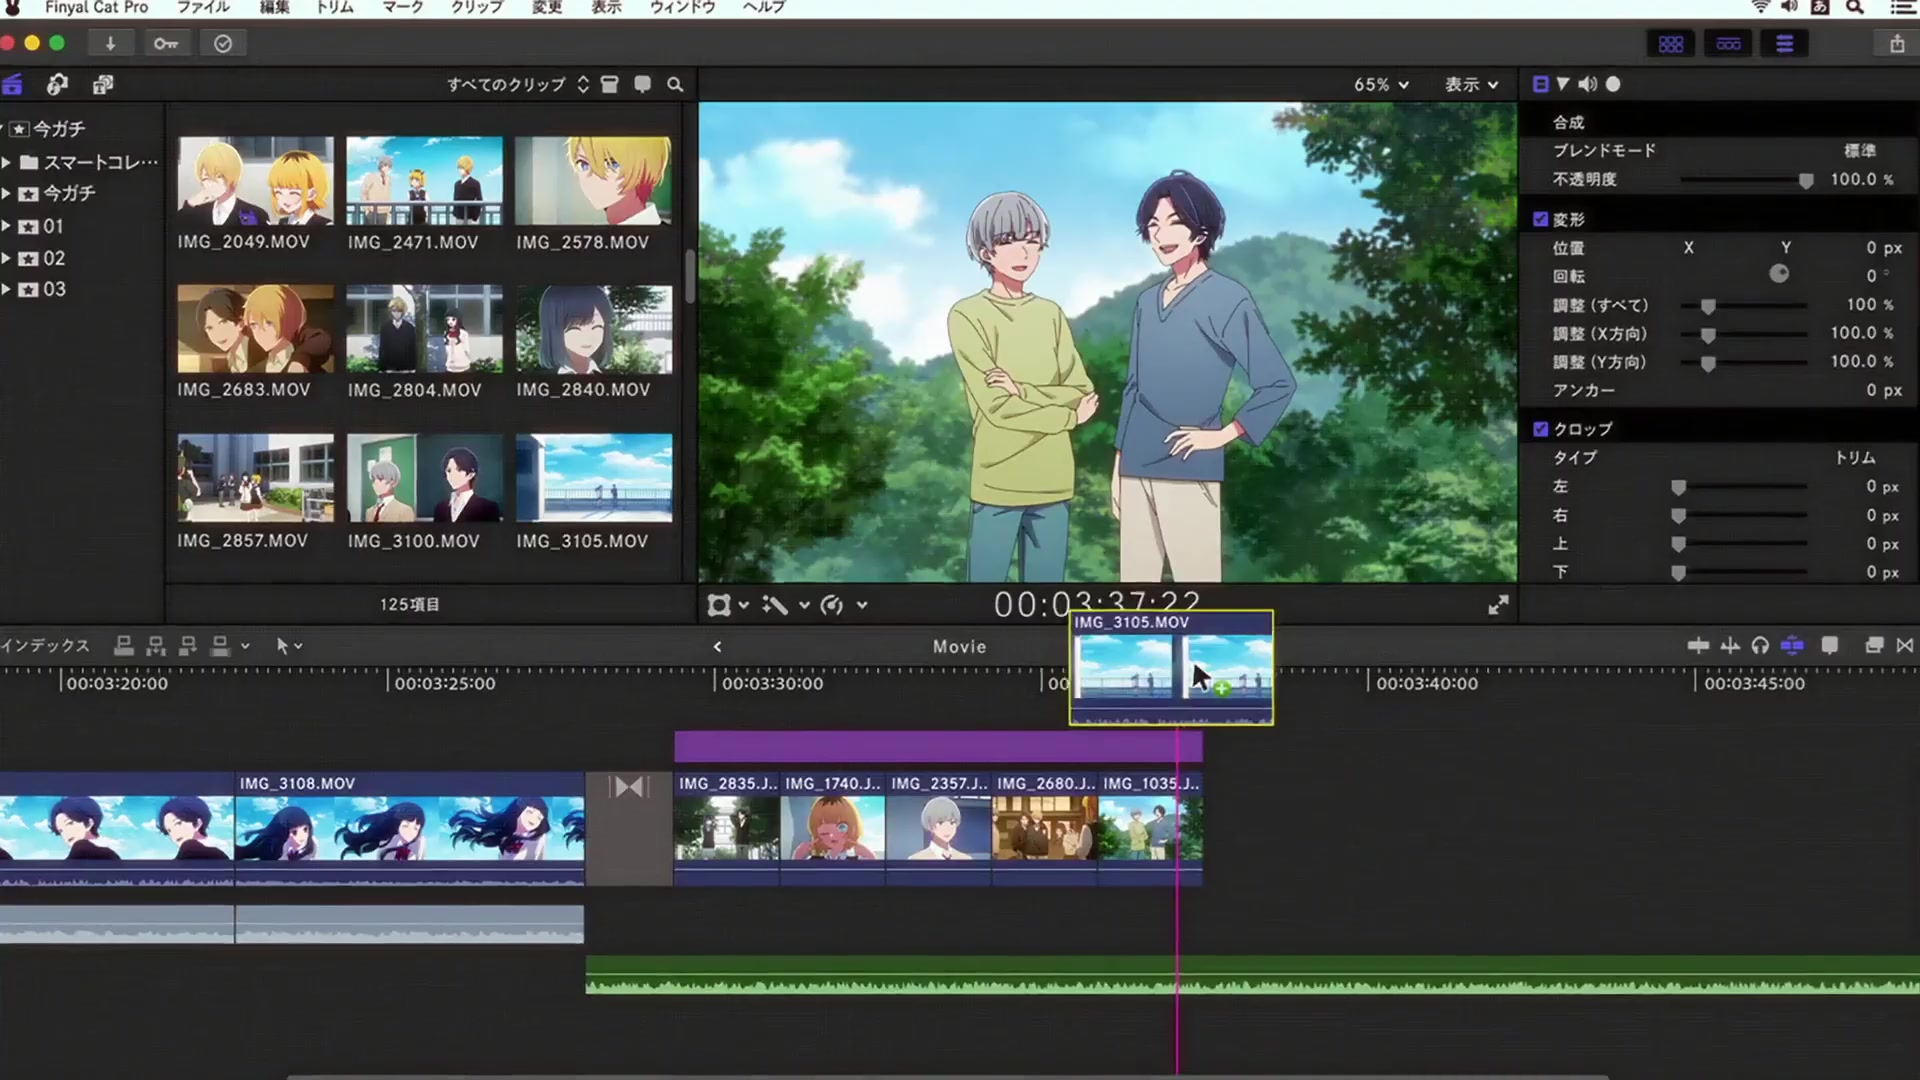Toggle the timeline layout button in toolbar

1728,44
